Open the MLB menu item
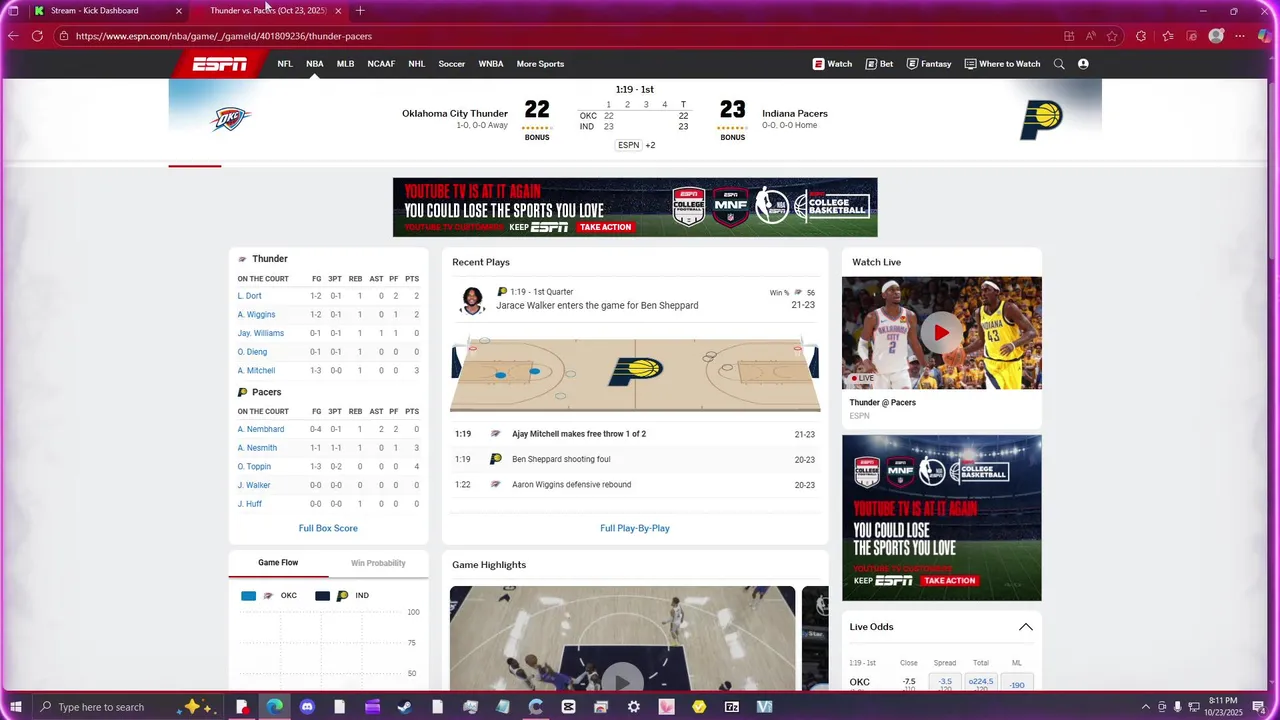1280x720 pixels. pos(345,64)
